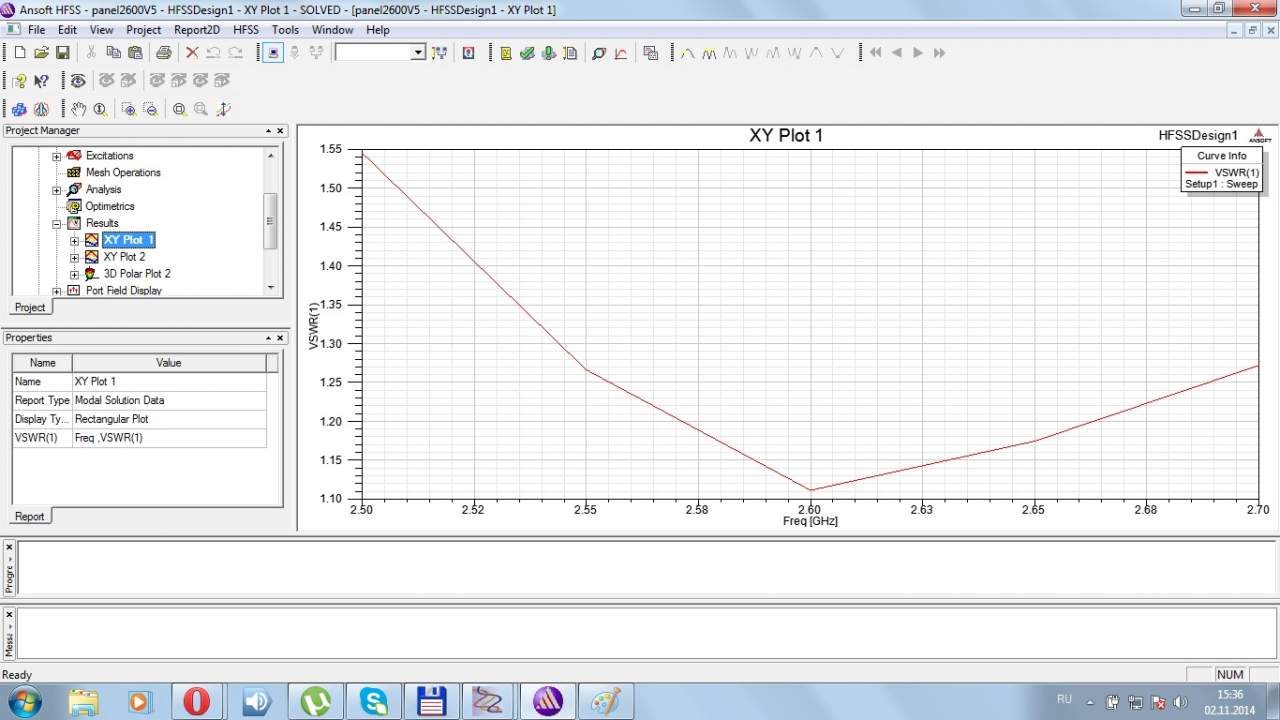
Task: Switch to the Report tab in Properties
Action: pos(29,516)
